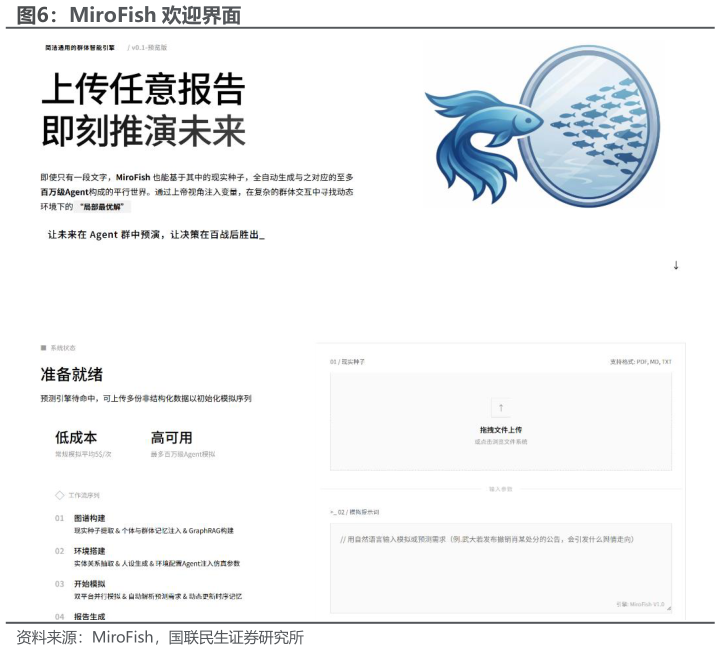This screenshot has width=720, height=650.
Task: Click the down arrow scroll indicator
Action: tap(675, 265)
